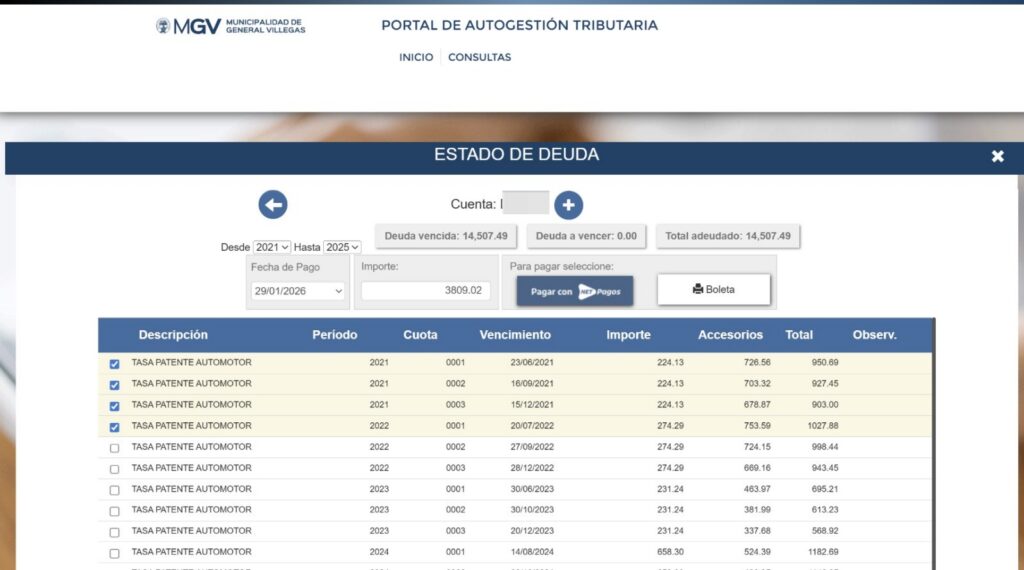Open the Desde year dropdown
The height and width of the screenshot is (570, 1024).
point(271,247)
